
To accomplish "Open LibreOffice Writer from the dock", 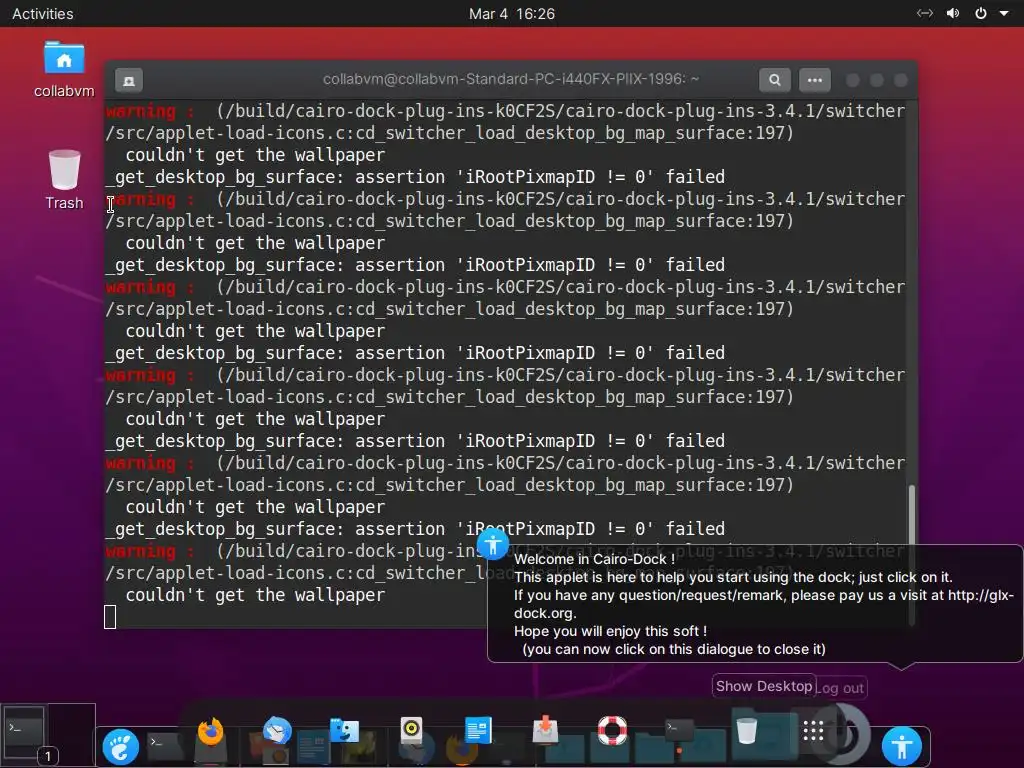I will point(478,730).
